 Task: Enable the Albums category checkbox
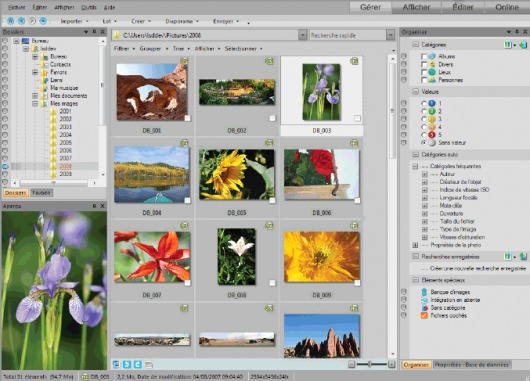(x=424, y=56)
